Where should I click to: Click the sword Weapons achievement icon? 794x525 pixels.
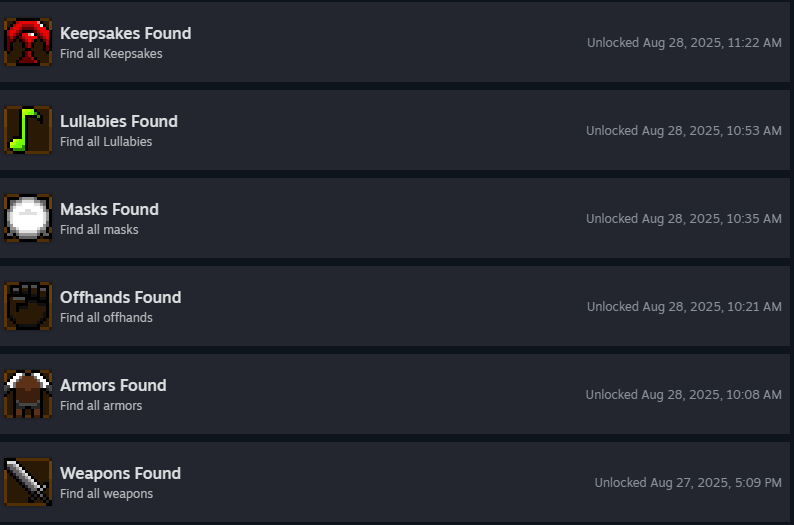point(28,482)
